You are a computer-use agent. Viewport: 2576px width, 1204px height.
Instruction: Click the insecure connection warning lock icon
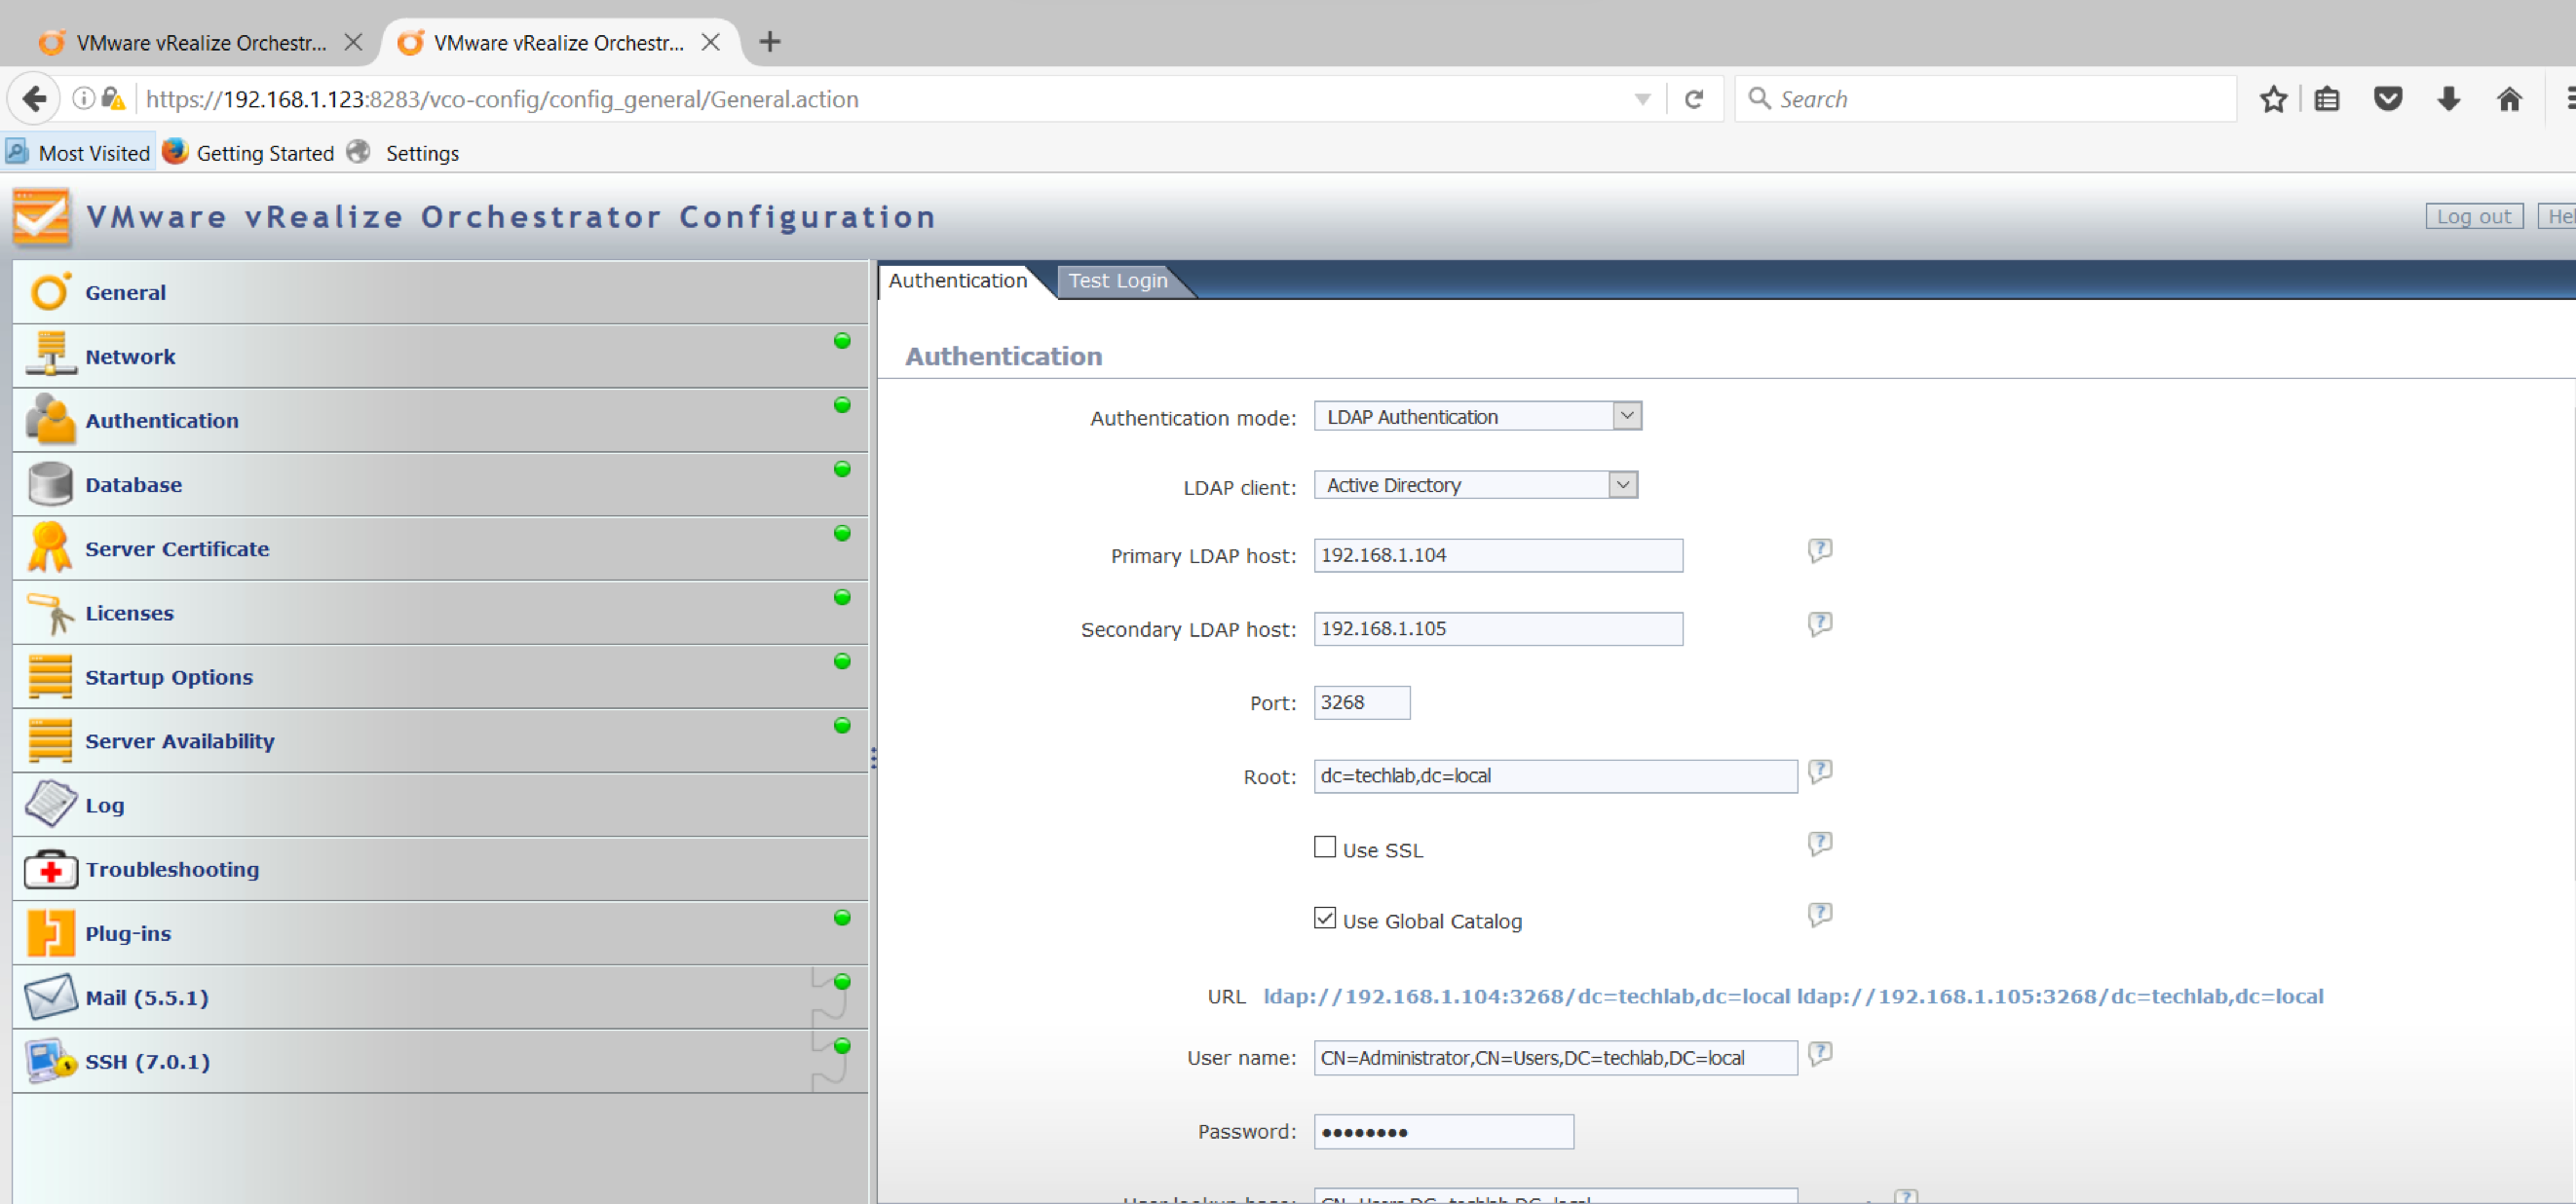tap(114, 98)
